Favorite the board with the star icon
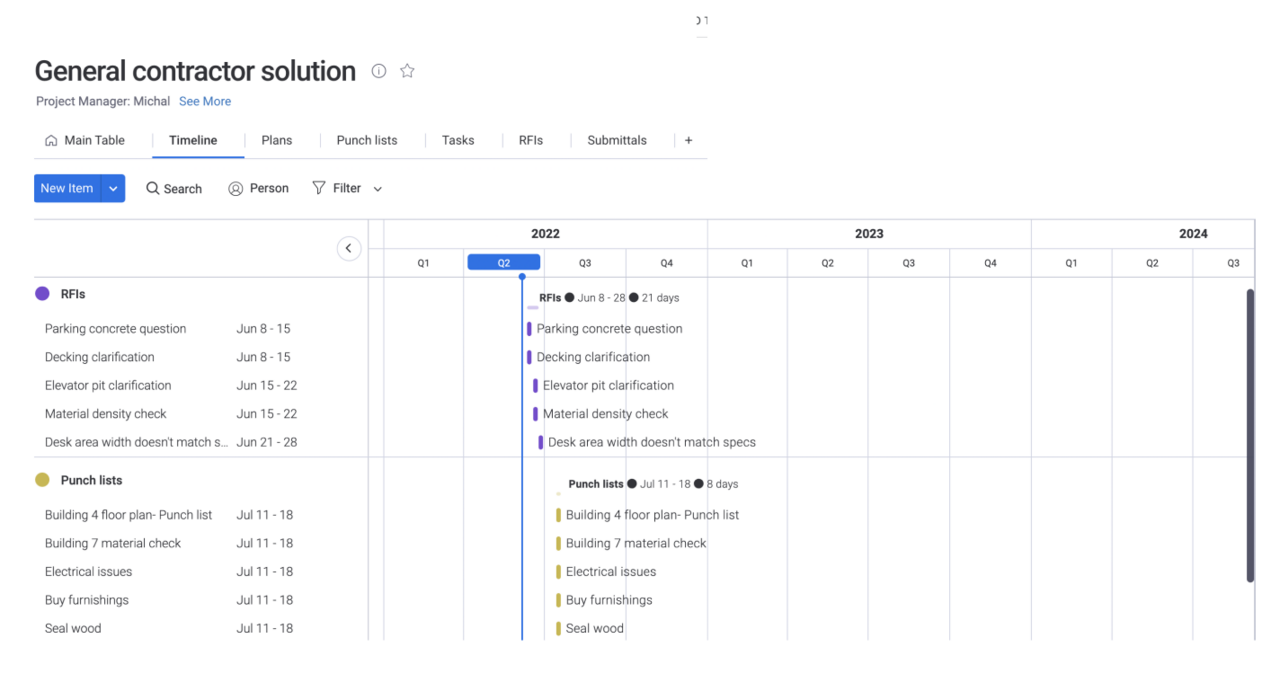 tap(407, 71)
